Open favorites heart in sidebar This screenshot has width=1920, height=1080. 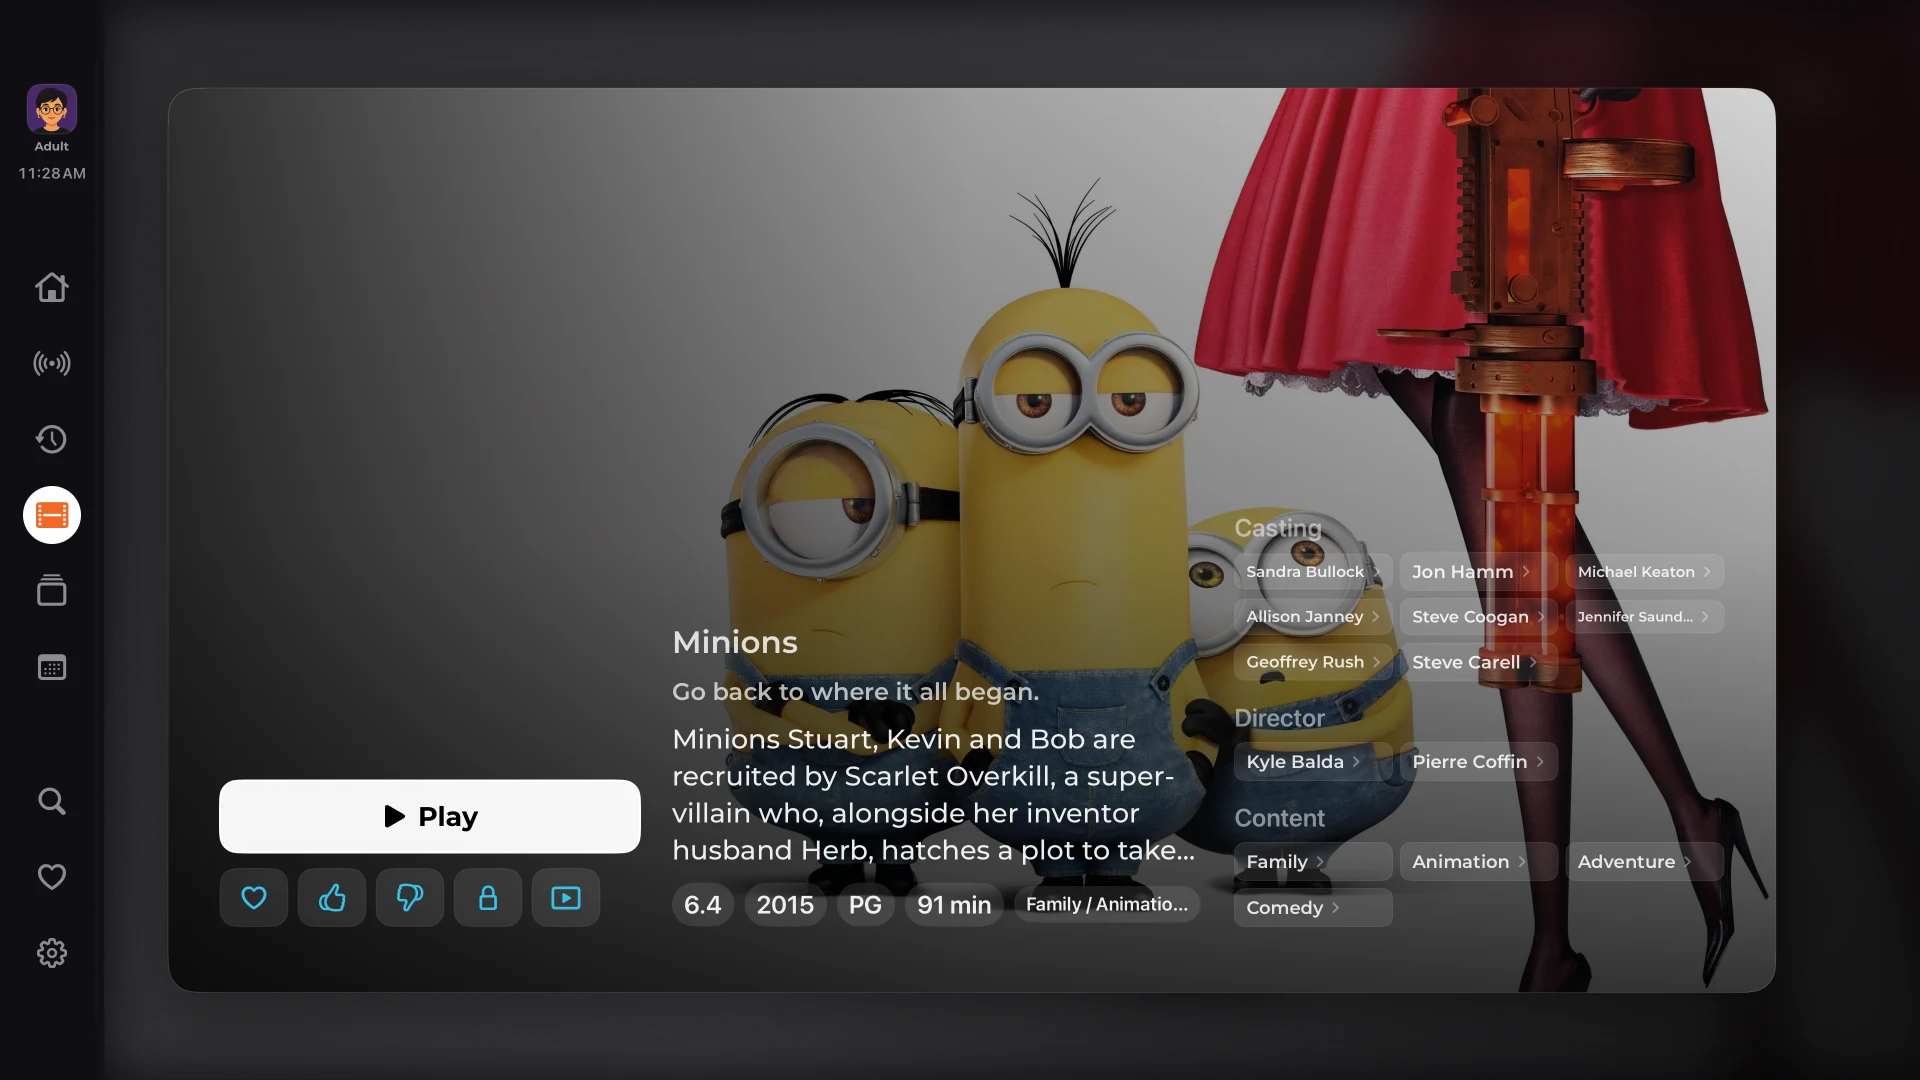(52, 877)
